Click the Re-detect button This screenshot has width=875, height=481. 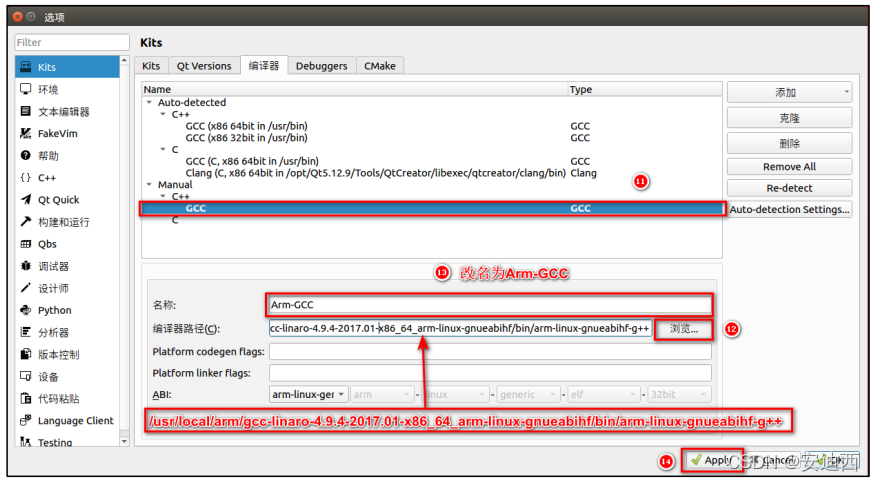[790, 188]
